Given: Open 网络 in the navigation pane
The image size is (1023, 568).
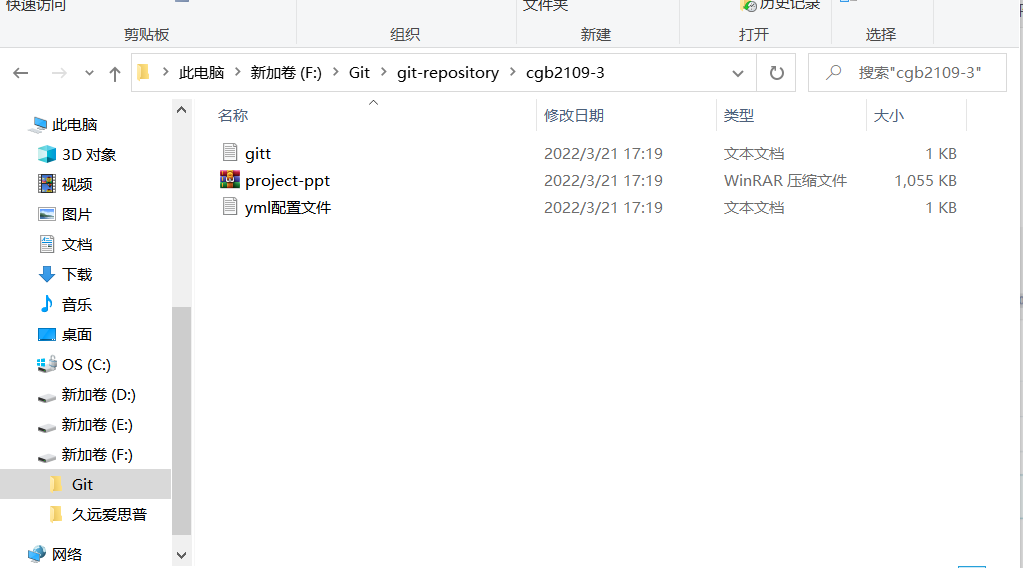Looking at the screenshot, I should point(67,554).
